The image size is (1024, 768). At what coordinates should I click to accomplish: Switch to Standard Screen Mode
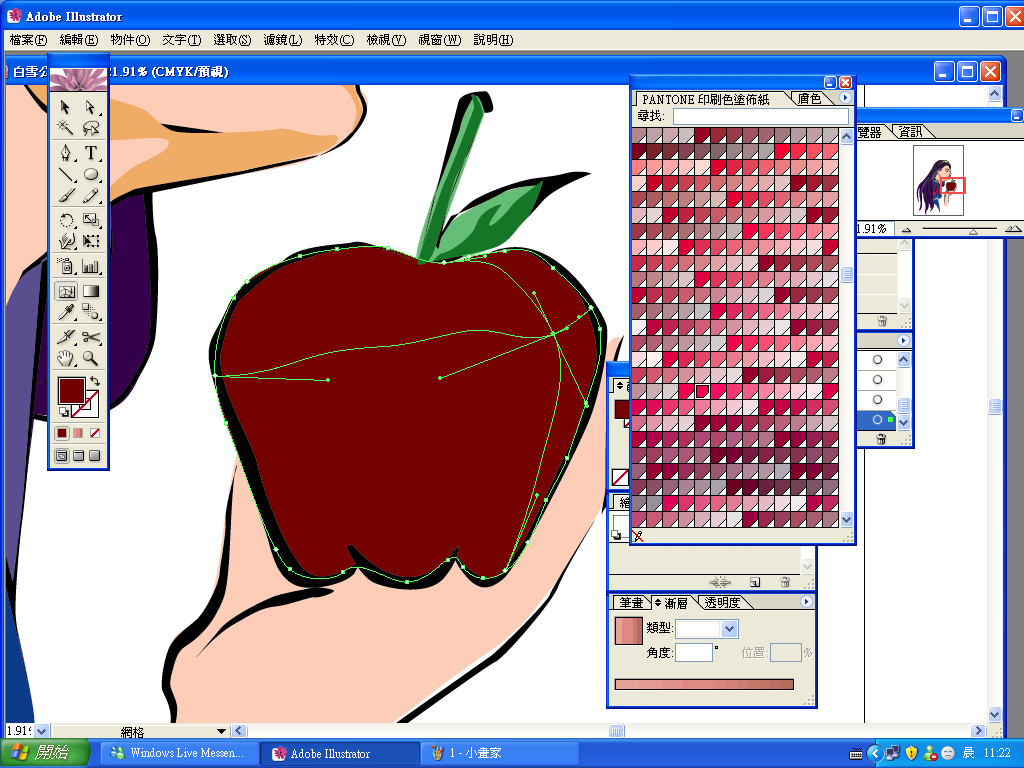(x=61, y=456)
